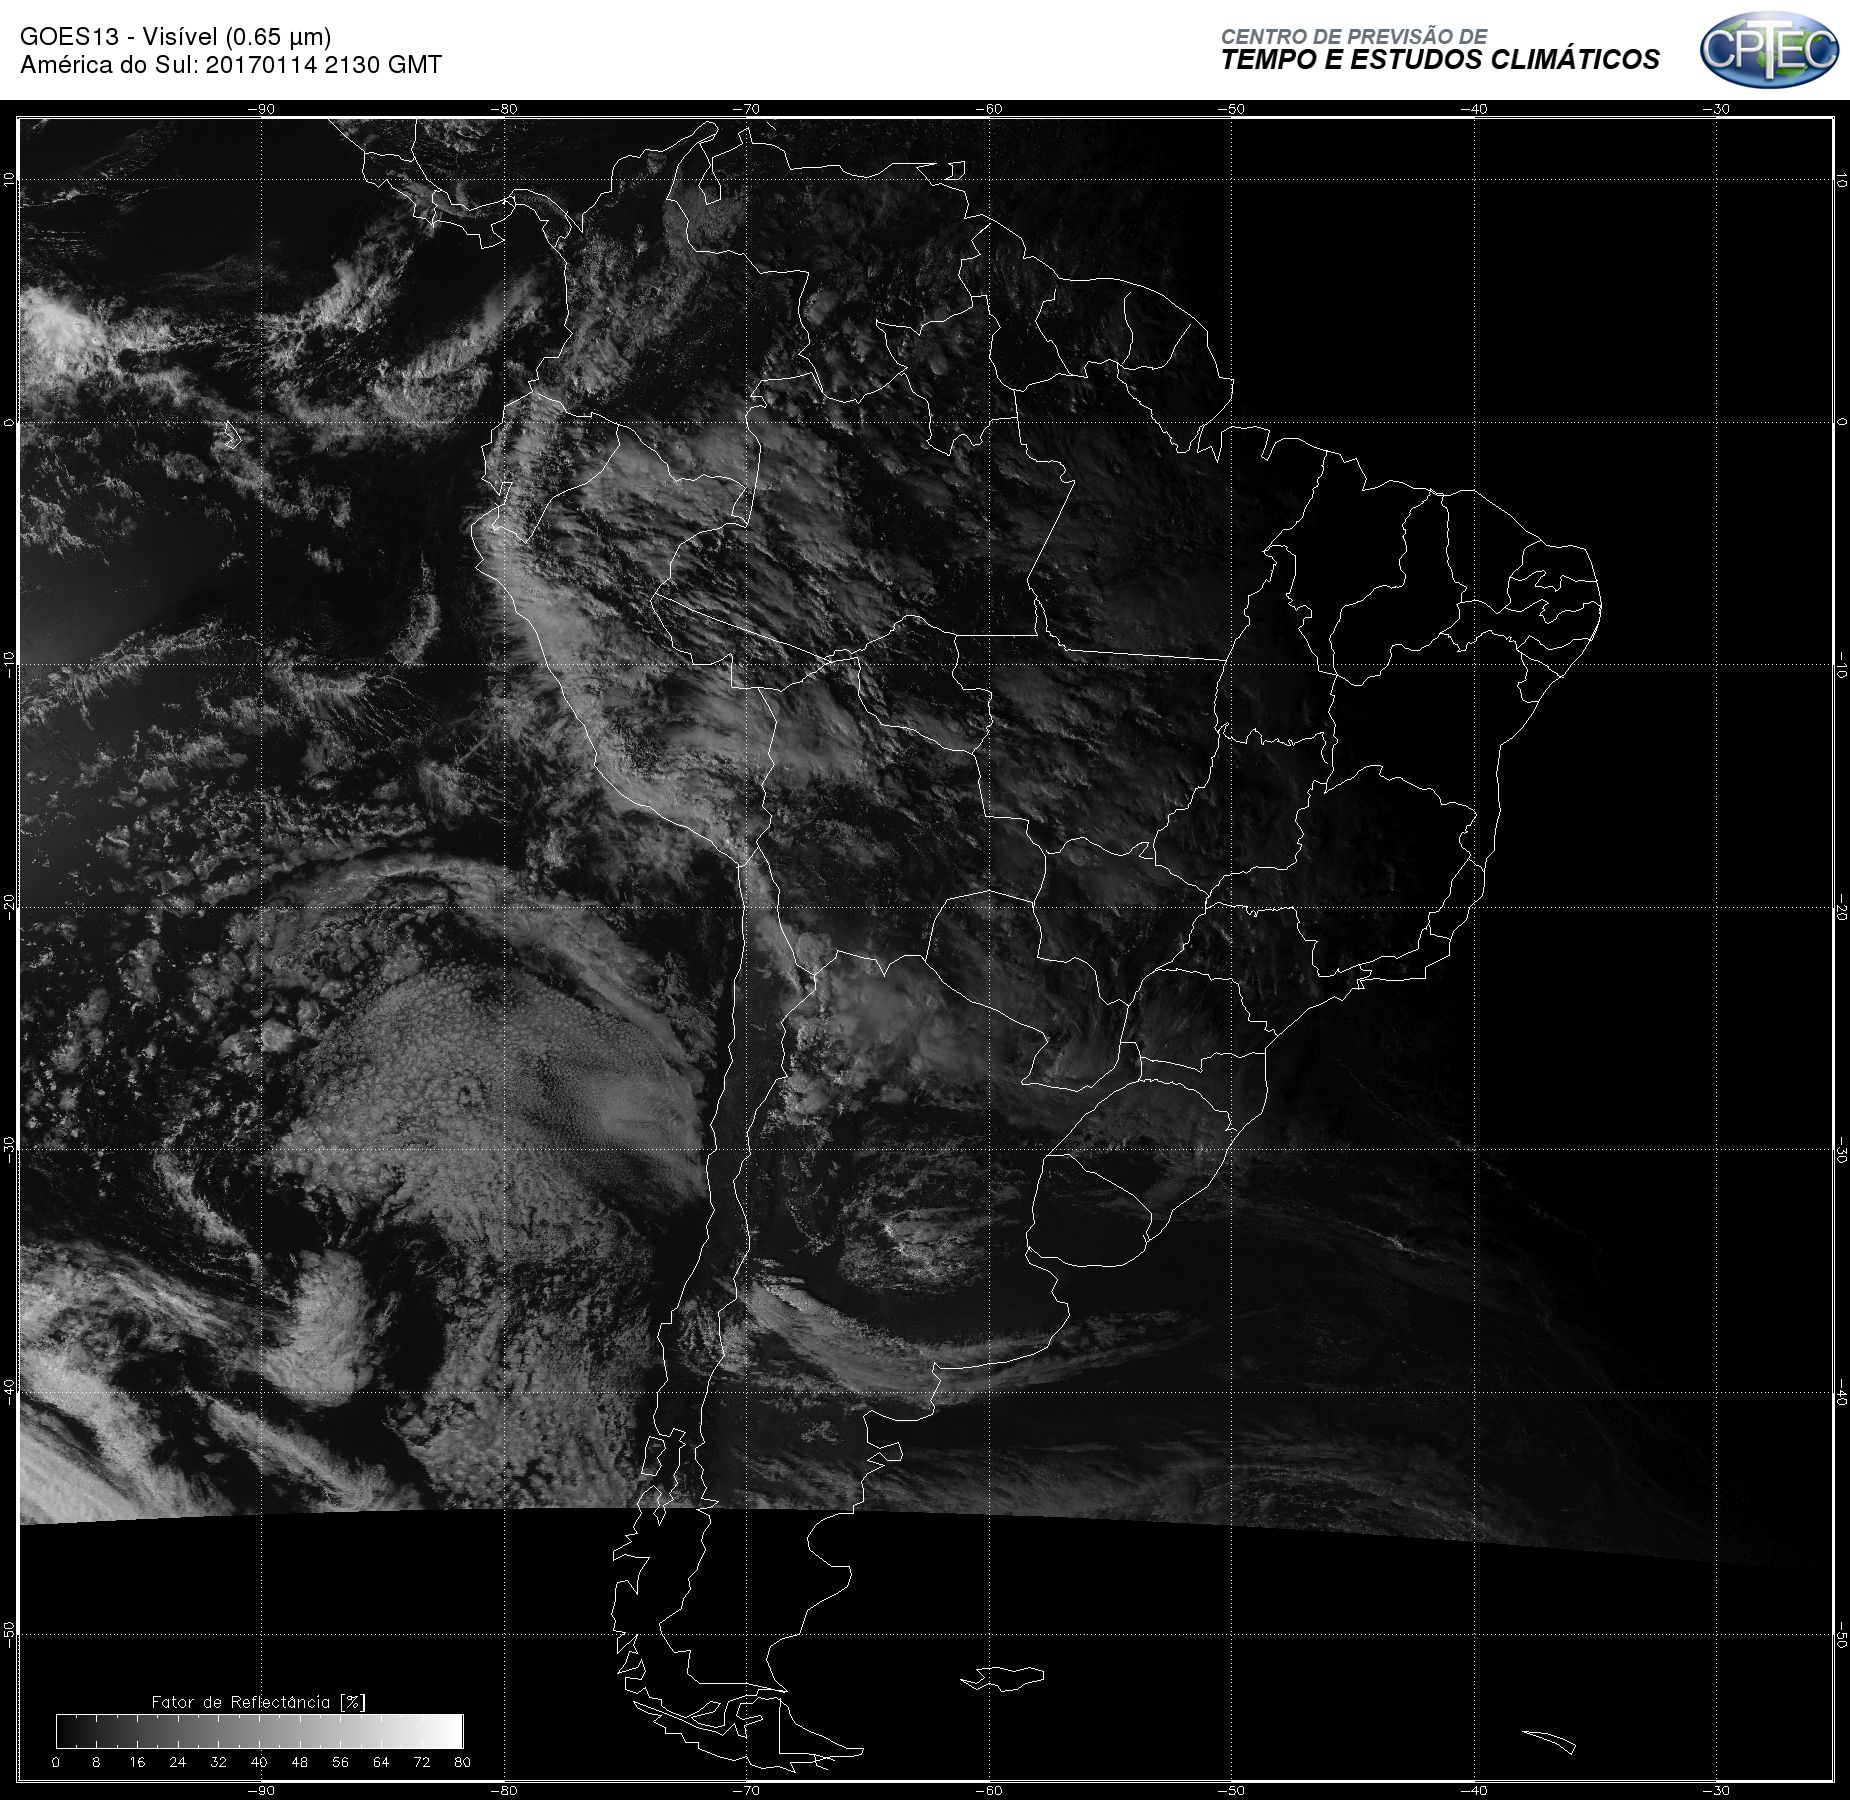Click the '-40' latitude label on left axis
Screen dimensions: 1850x1800
pos(9,1390)
